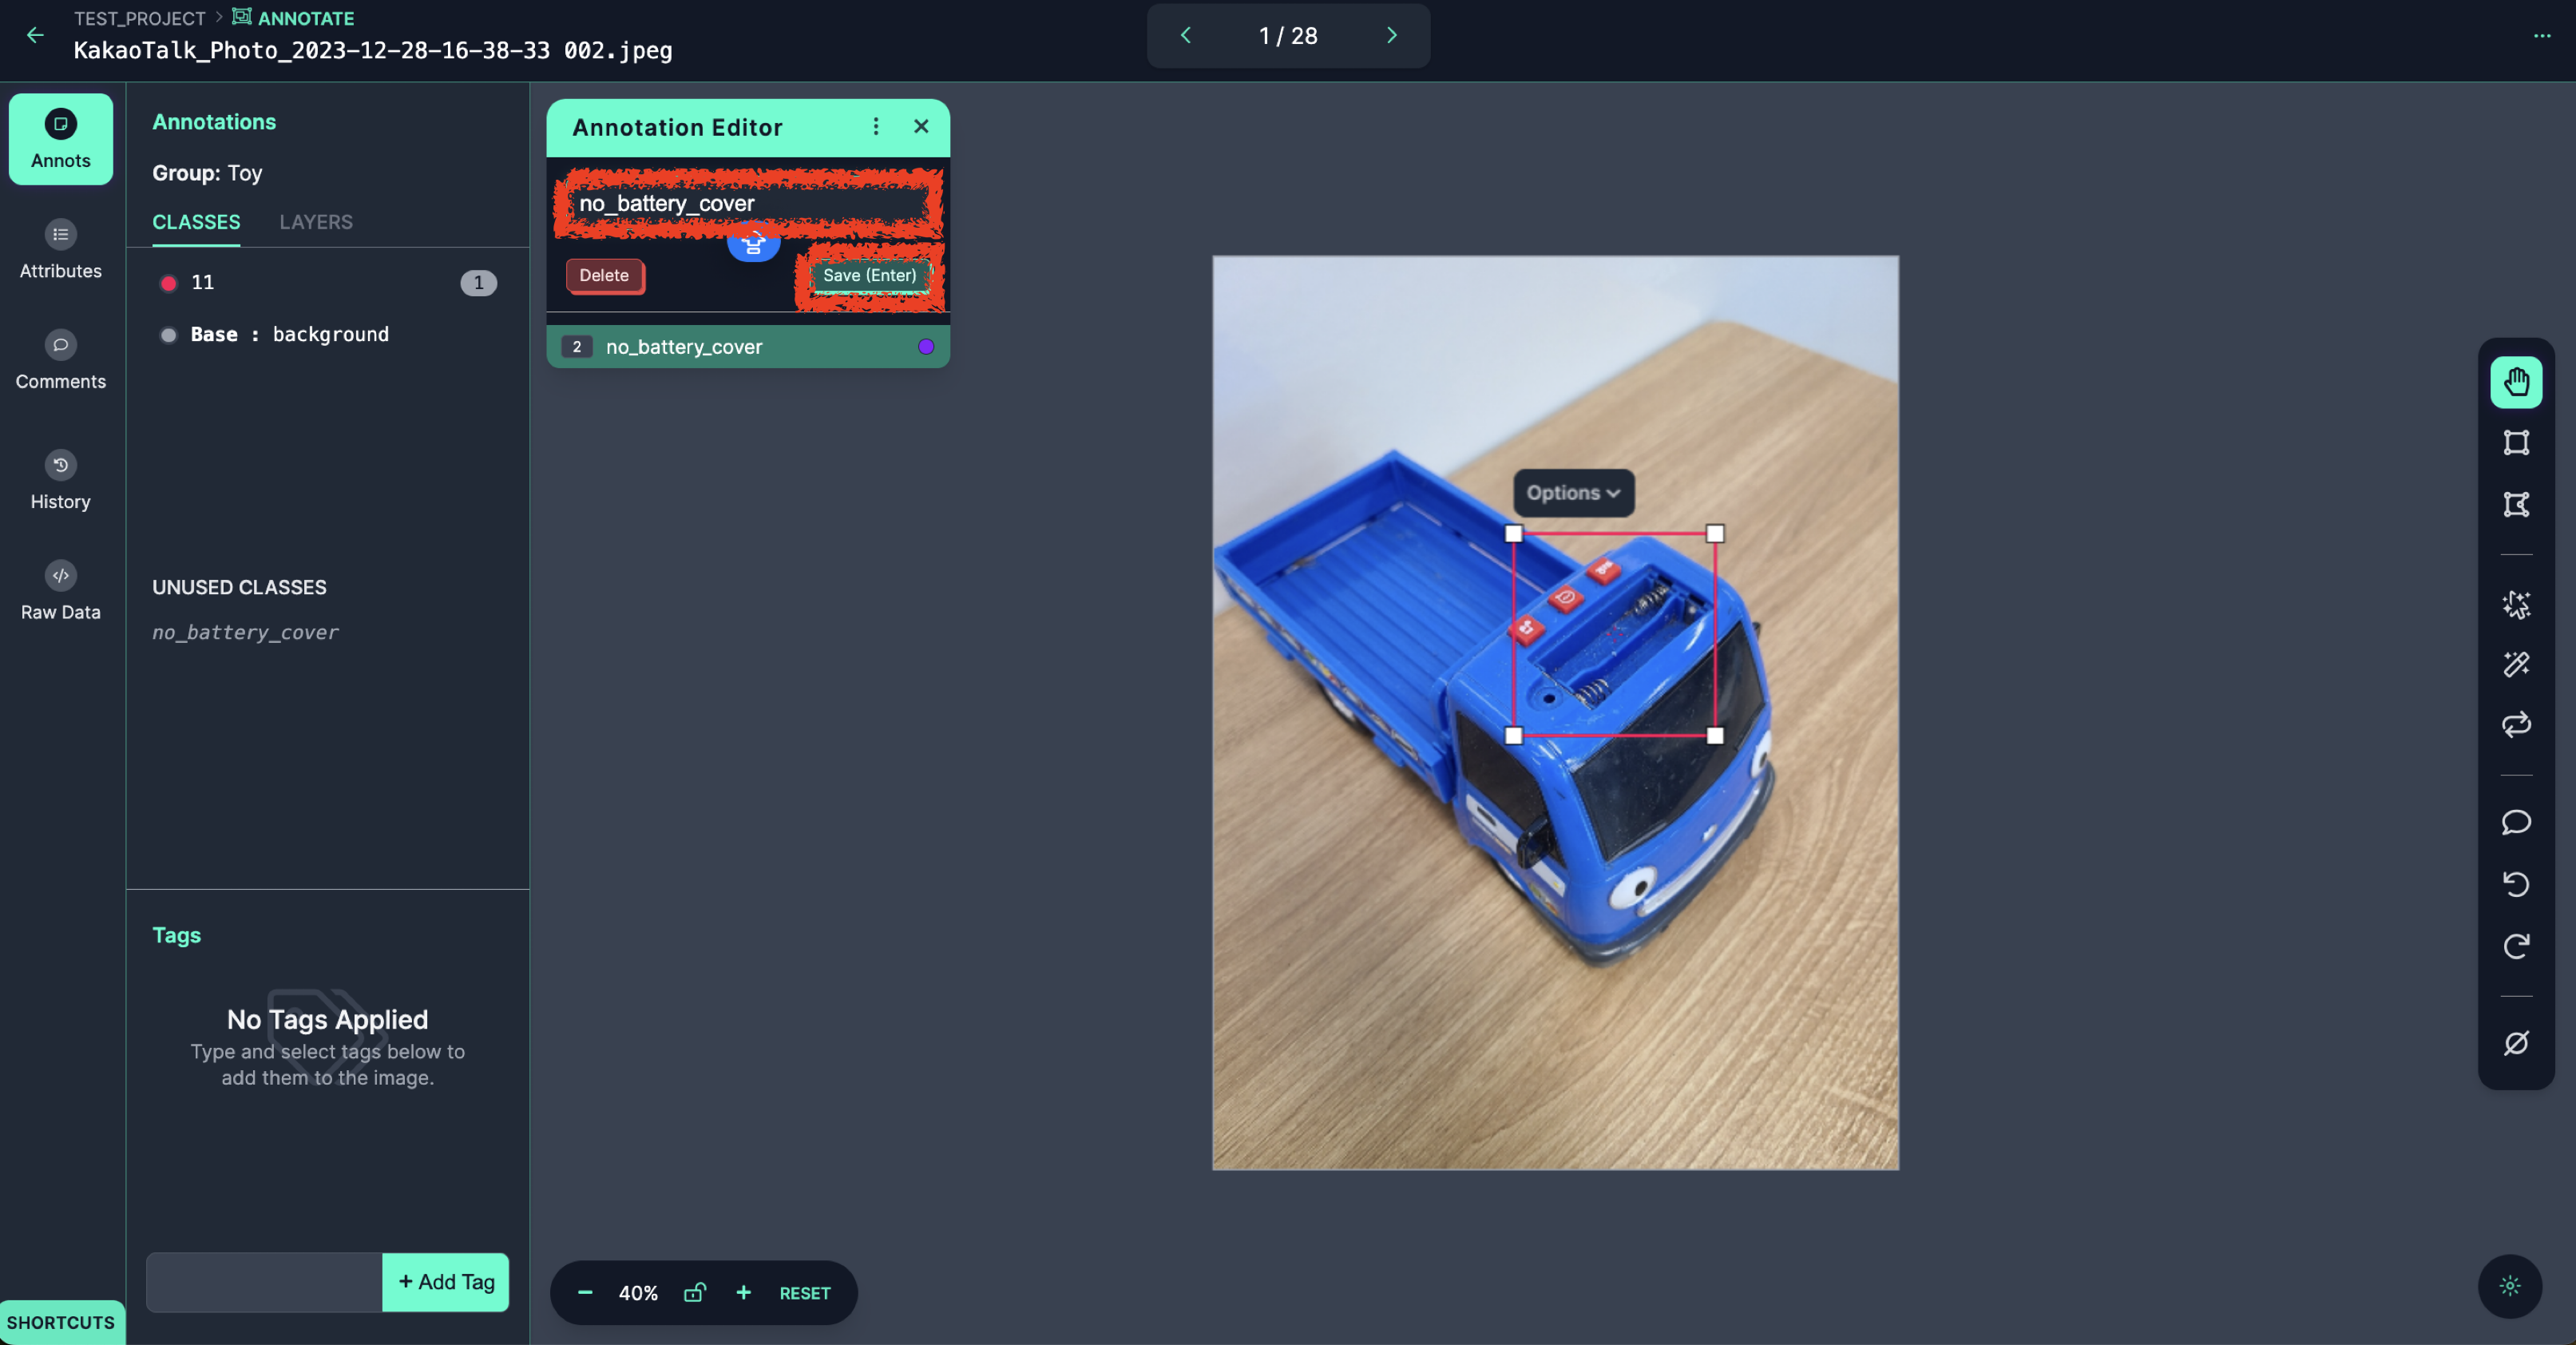The width and height of the screenshot is (2576, 1345).
Task: Open the Annots sidebar panel
Action: tap(61, 139)
